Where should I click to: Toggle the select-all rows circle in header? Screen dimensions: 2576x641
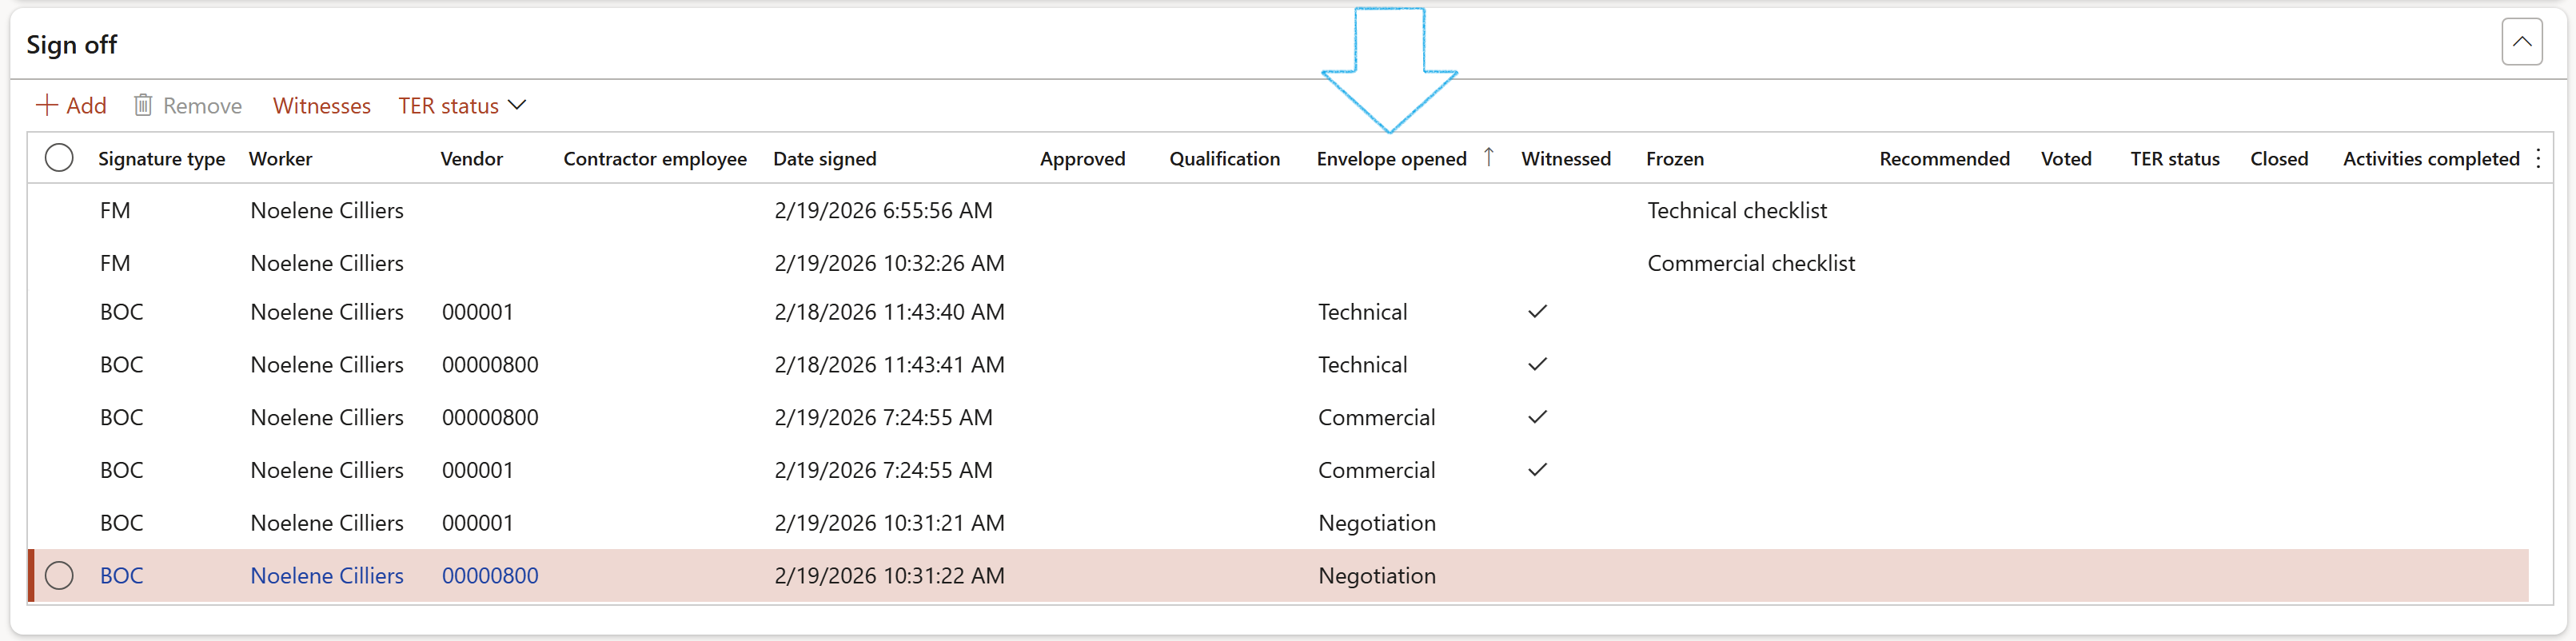pos(59,158)
